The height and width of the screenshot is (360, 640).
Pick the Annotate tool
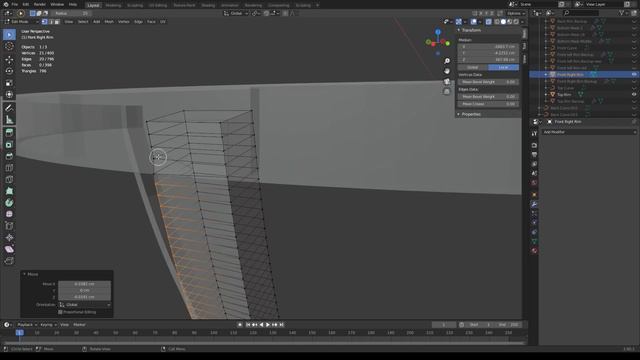tap(9, 108)
